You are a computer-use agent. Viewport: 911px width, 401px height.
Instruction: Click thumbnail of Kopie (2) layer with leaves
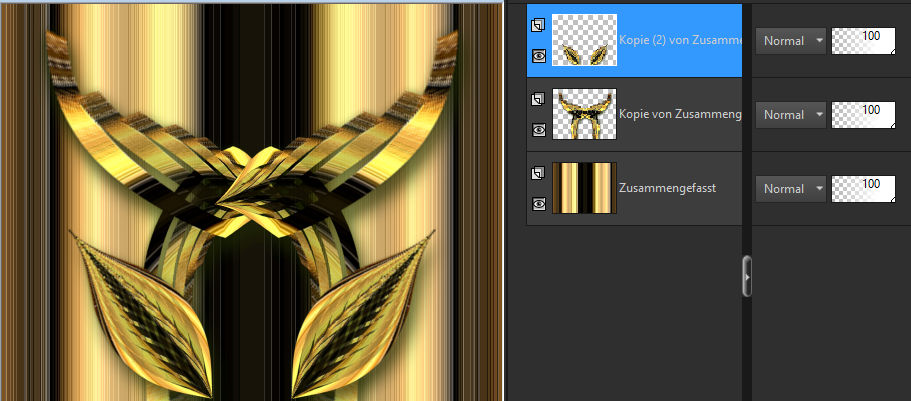point(584,41)
